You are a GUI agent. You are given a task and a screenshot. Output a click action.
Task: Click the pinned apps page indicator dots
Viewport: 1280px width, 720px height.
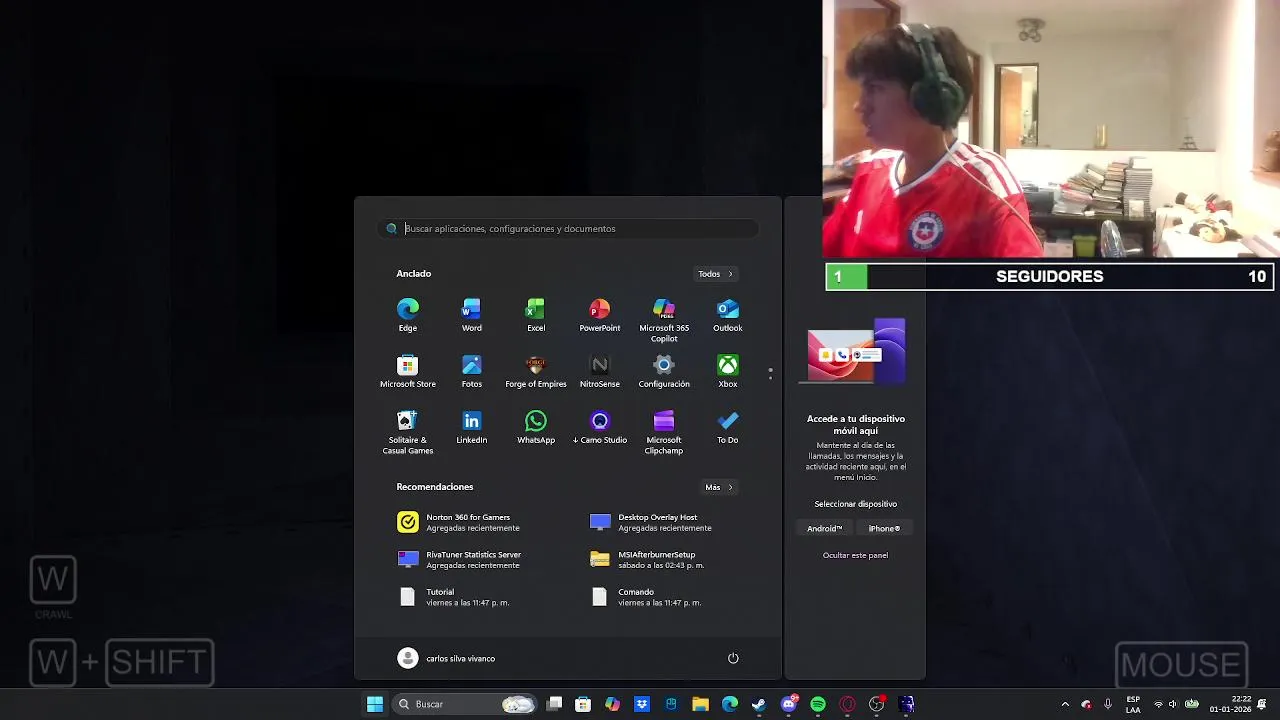770,373
